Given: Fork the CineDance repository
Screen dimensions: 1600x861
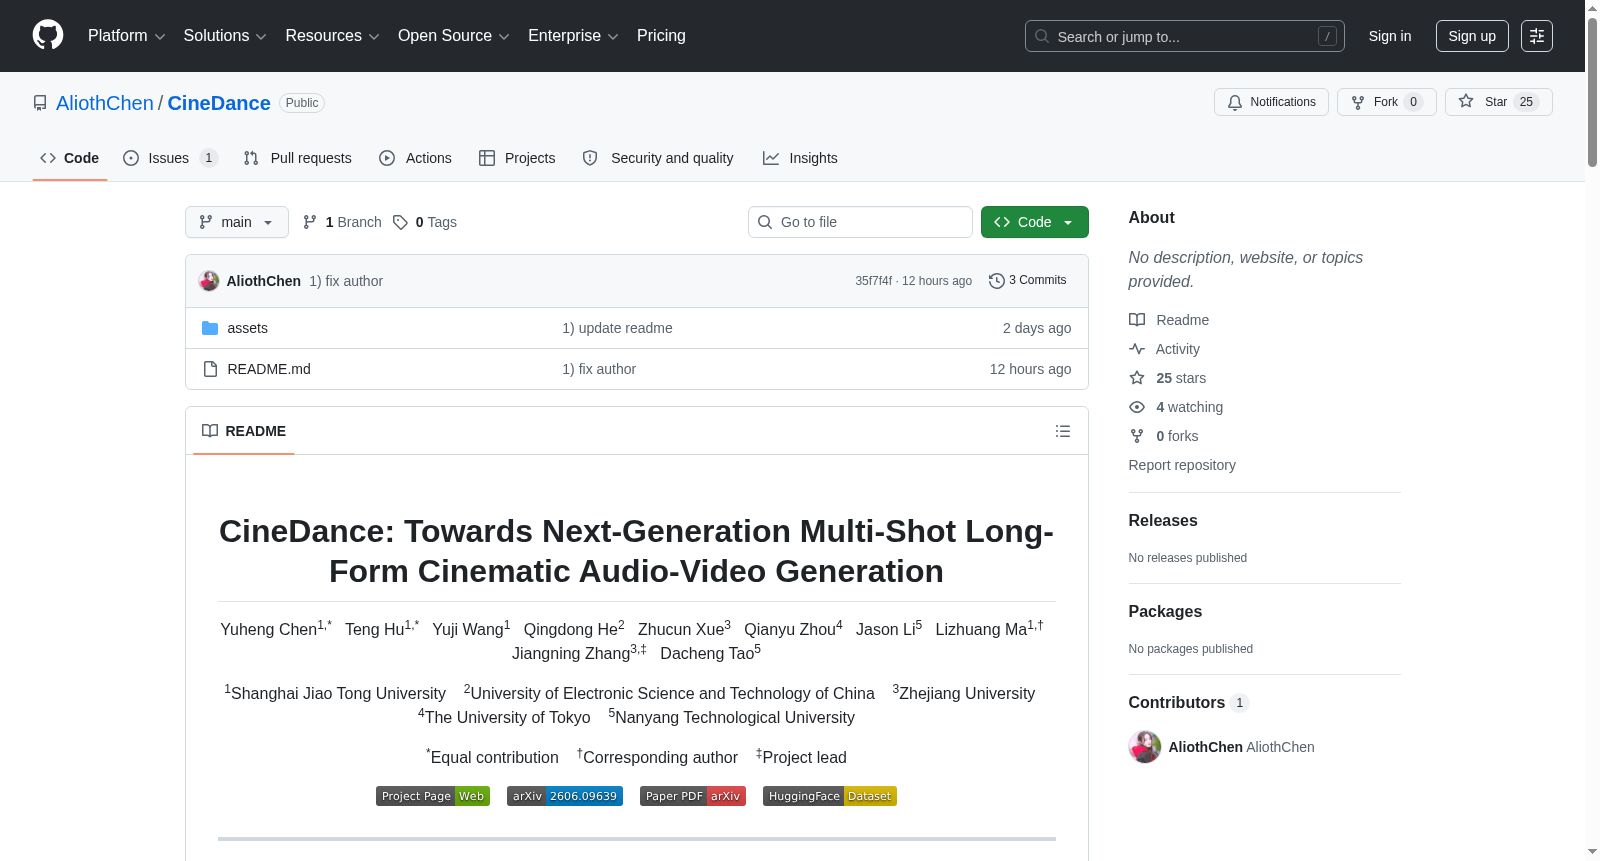Looking at the screenshot, I should [x=1386, y=102].
